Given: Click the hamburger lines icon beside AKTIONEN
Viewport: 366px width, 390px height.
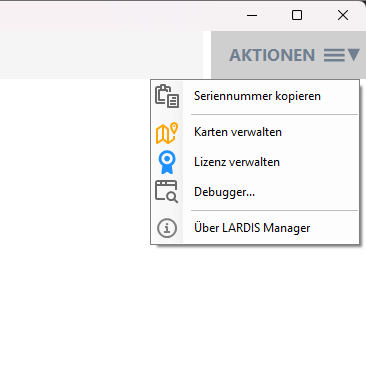Looking at the screenshot, I should point(334,55).
